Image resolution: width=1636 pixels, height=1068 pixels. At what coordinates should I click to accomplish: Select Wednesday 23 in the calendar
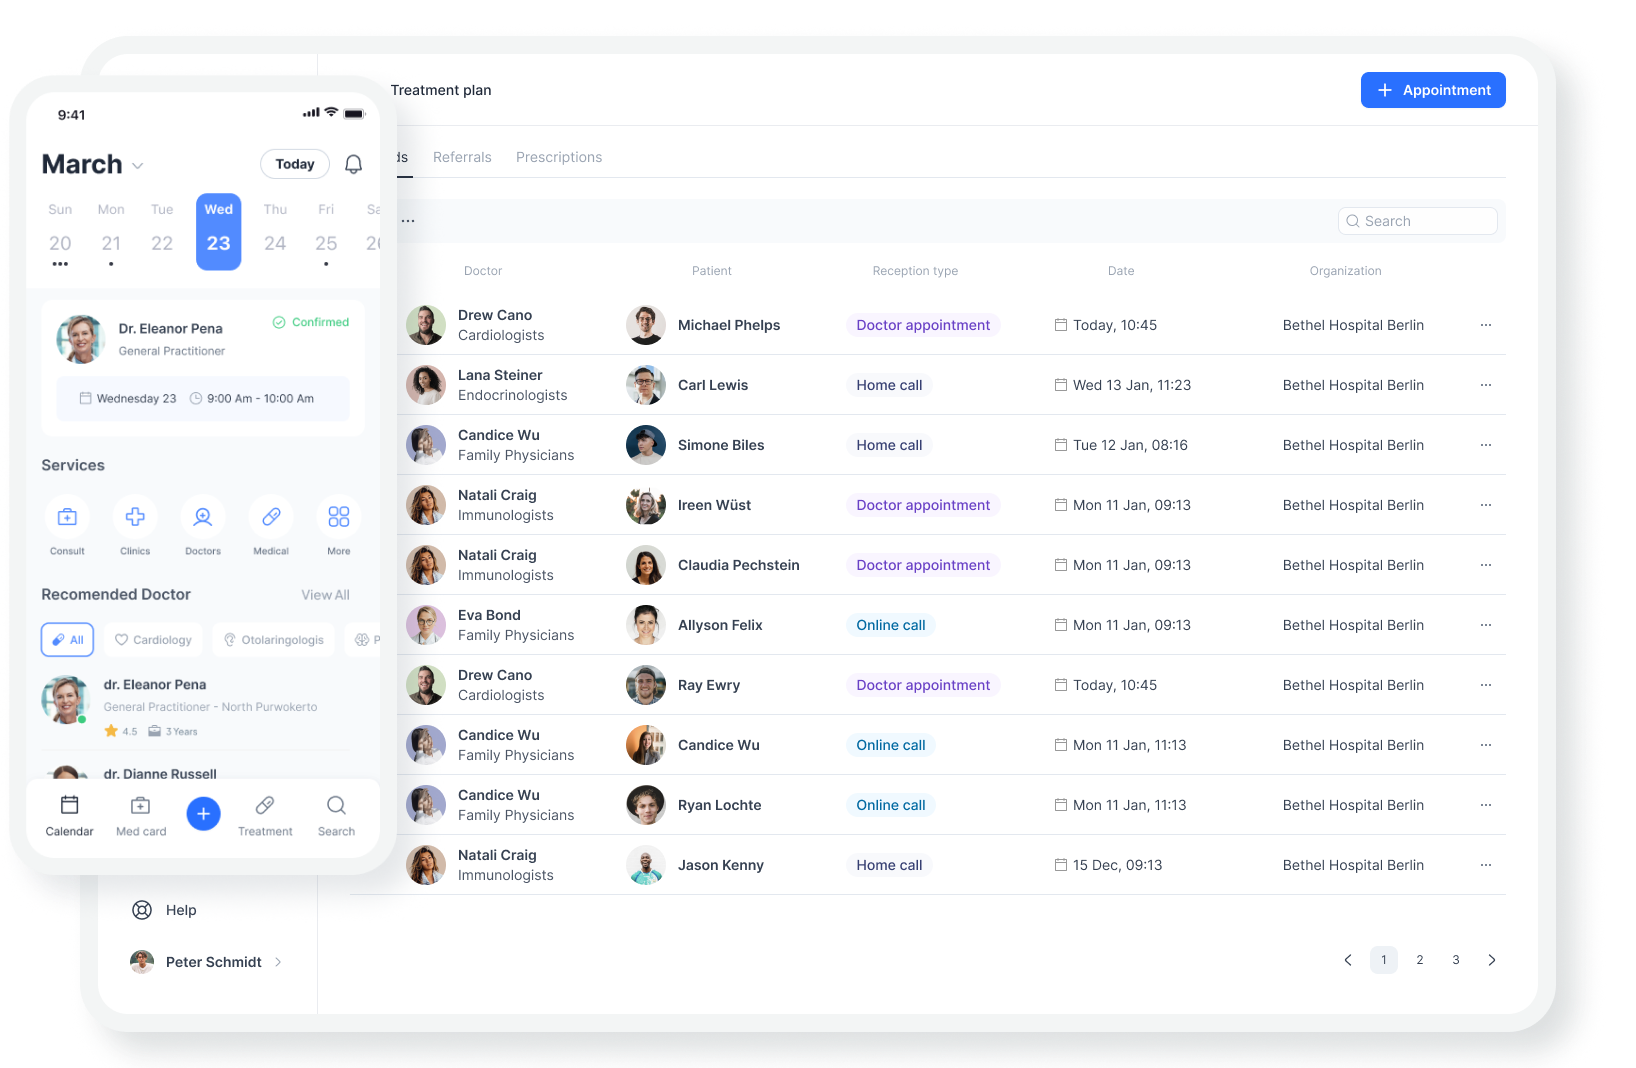[219, 232]
